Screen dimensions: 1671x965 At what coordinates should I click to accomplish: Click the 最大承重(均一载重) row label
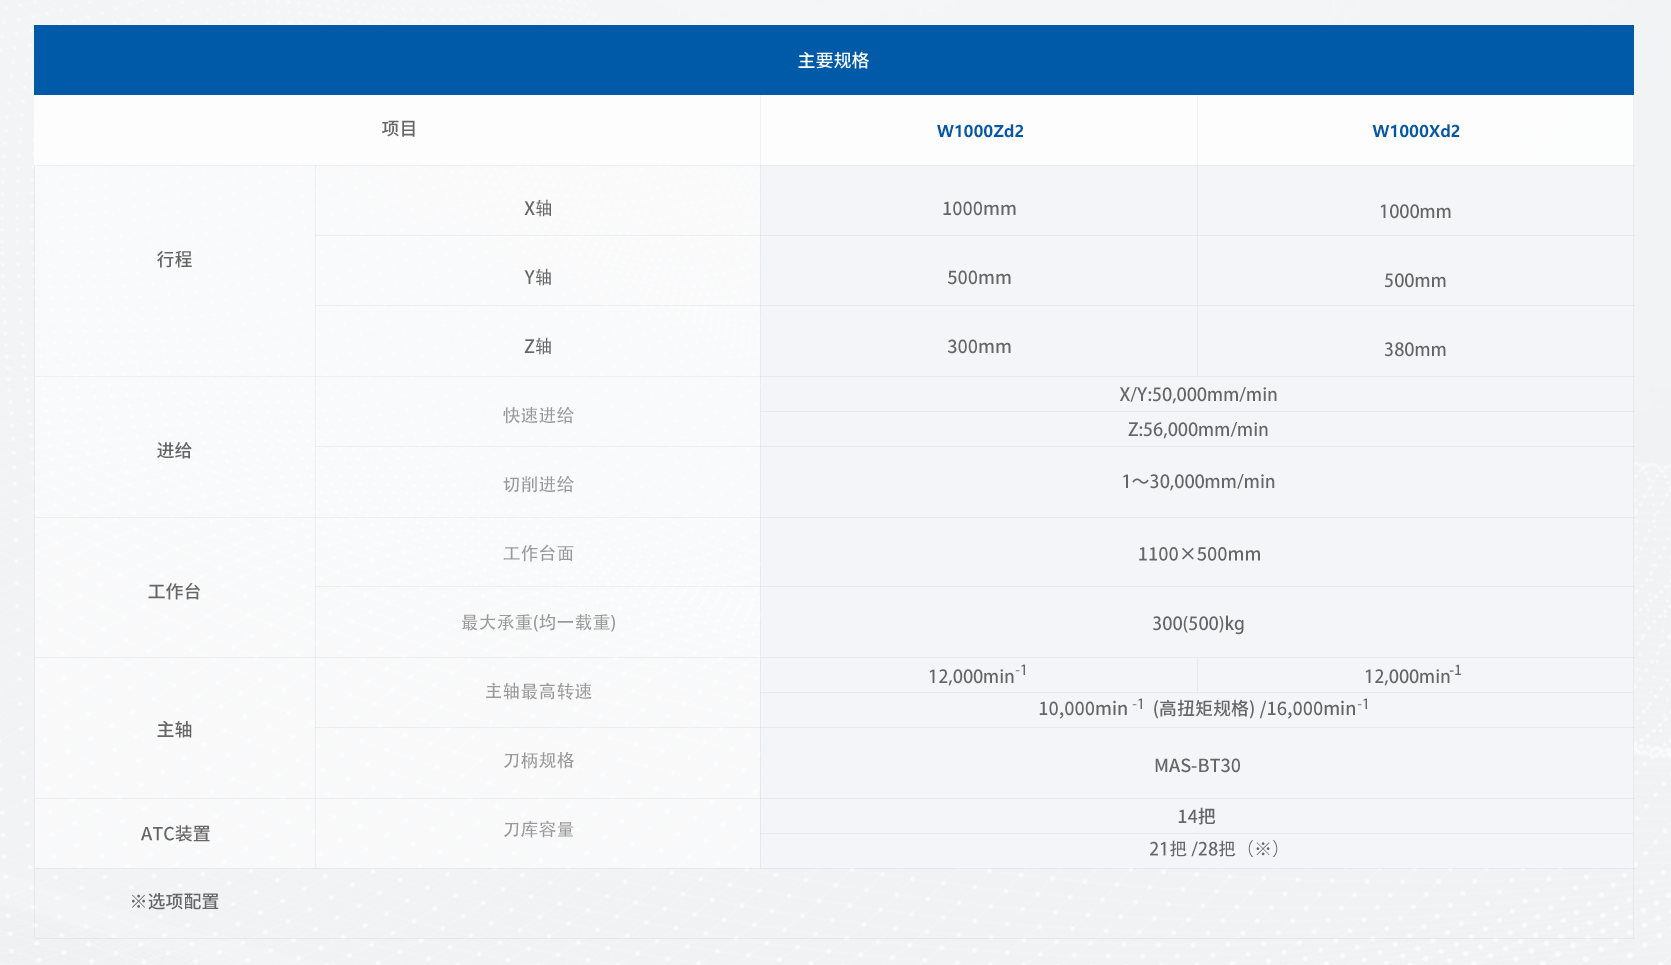pyautogui.click(x=537, y=622)
